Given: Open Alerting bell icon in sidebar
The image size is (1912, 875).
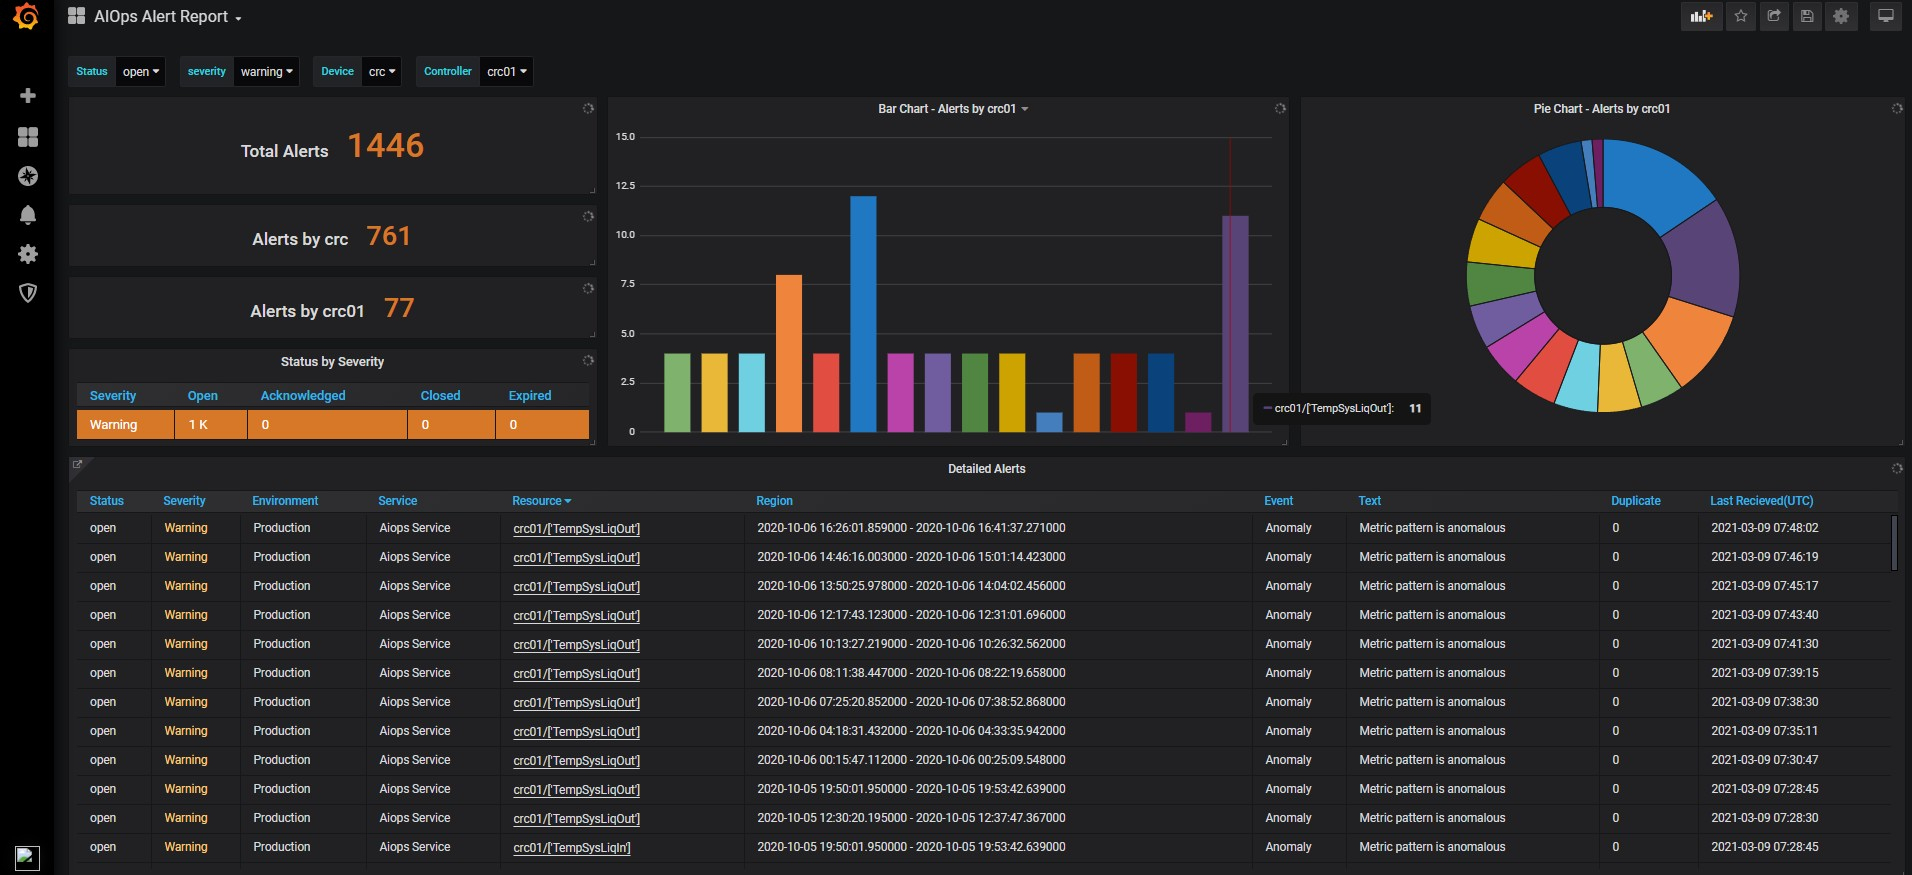Looking at the screenshot, I should pyautogui.click(x=28, y=215).
